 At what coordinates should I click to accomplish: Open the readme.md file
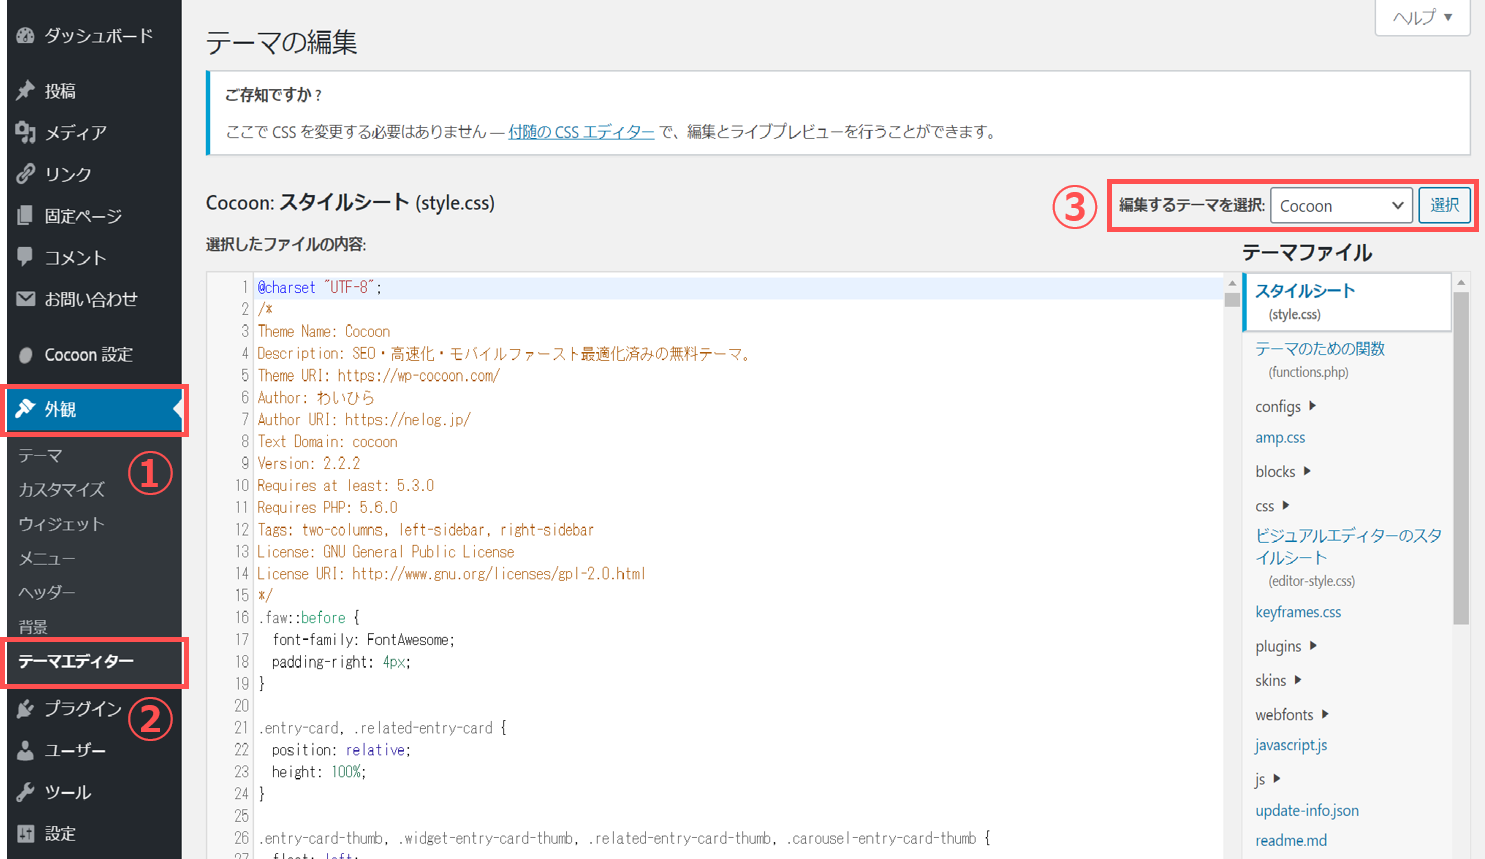(x=1291, y=840)
